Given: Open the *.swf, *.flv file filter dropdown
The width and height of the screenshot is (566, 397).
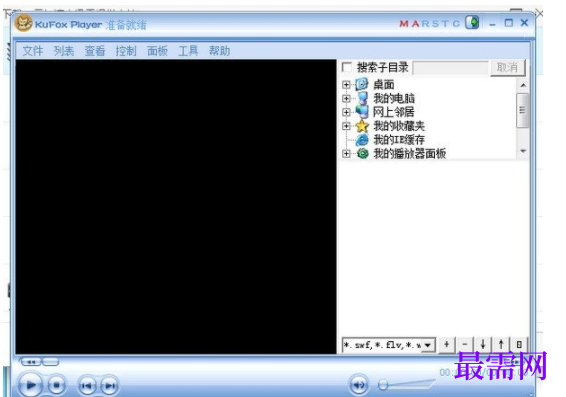Looking at the screenshot, I should click(428, 345).
